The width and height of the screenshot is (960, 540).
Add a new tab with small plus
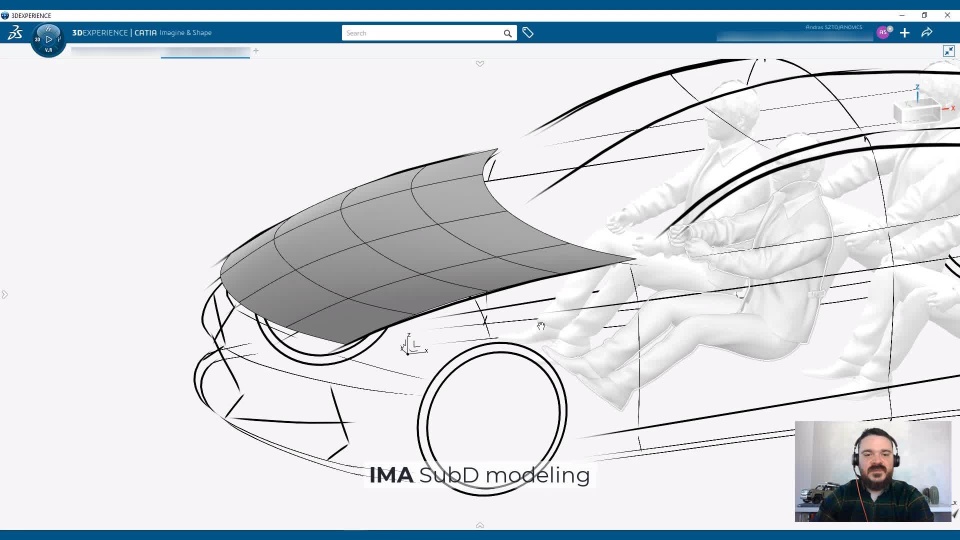click(x=256, y=50)
